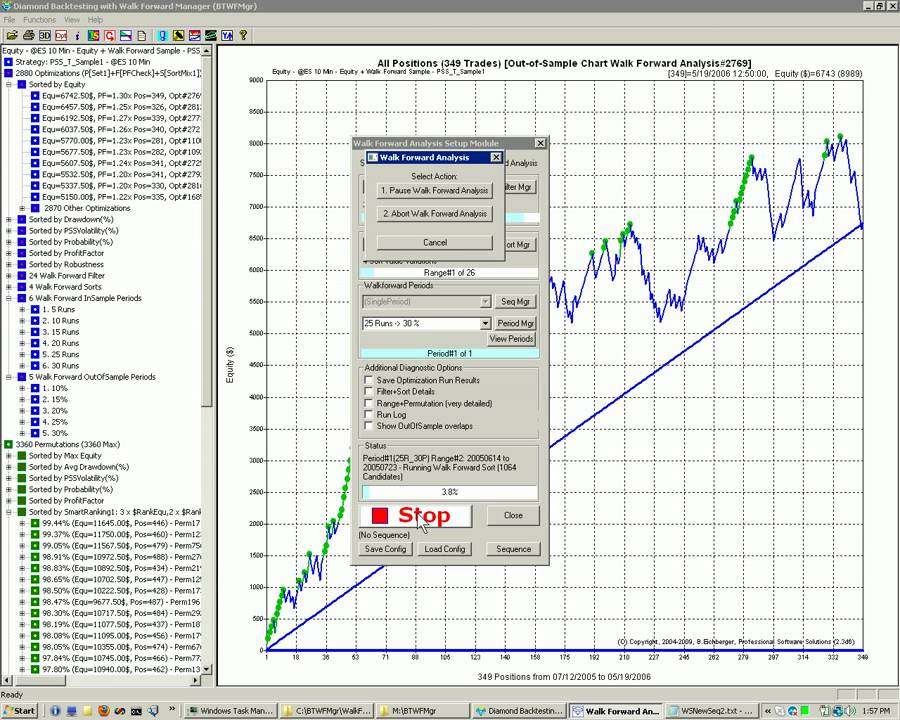This screenshot has height=720, width=900.
Task: Click the blue info quick launch icon
Action: (x=55, y=711)
